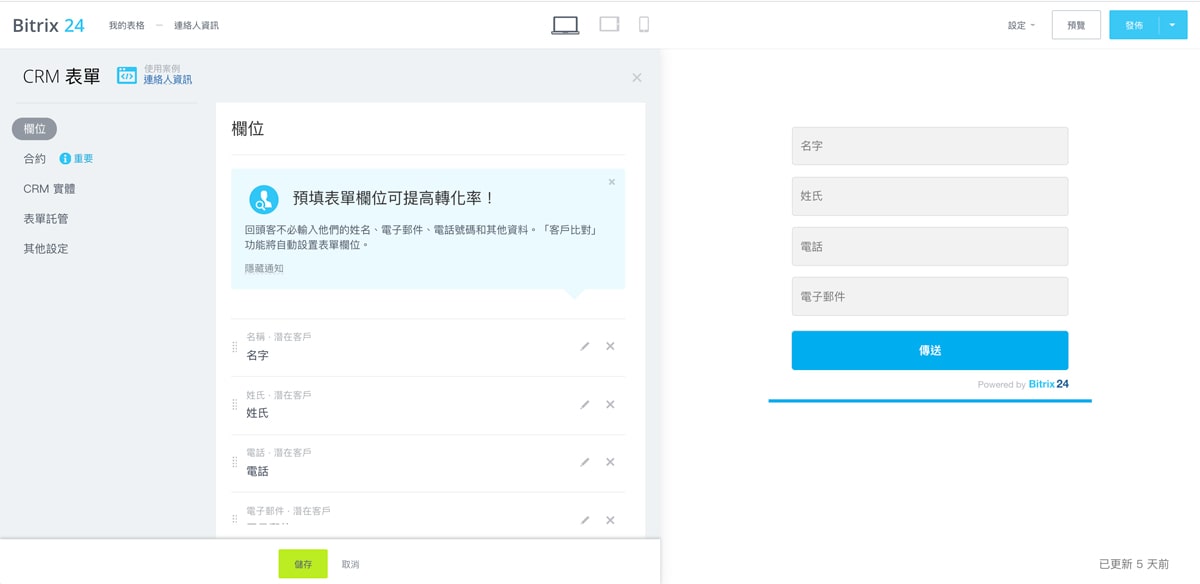Remove the 姓氏 field
The height and width of the screenshot is (584, 1200).
[x=610, y=404]
